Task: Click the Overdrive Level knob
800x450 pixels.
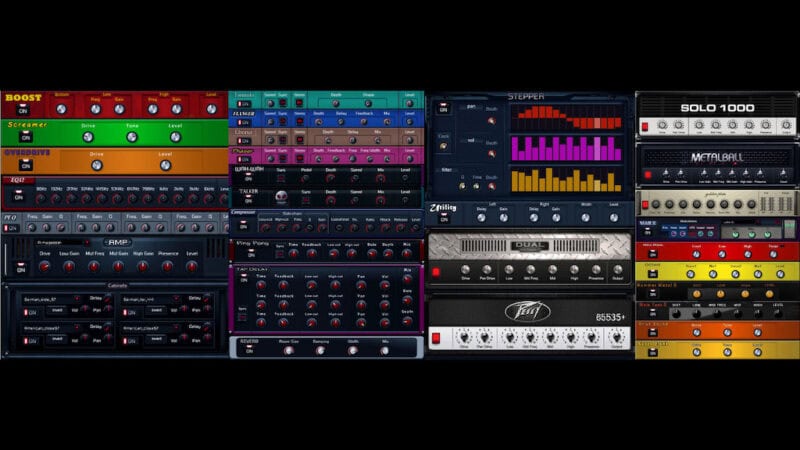Action: [x=165, y=165]
